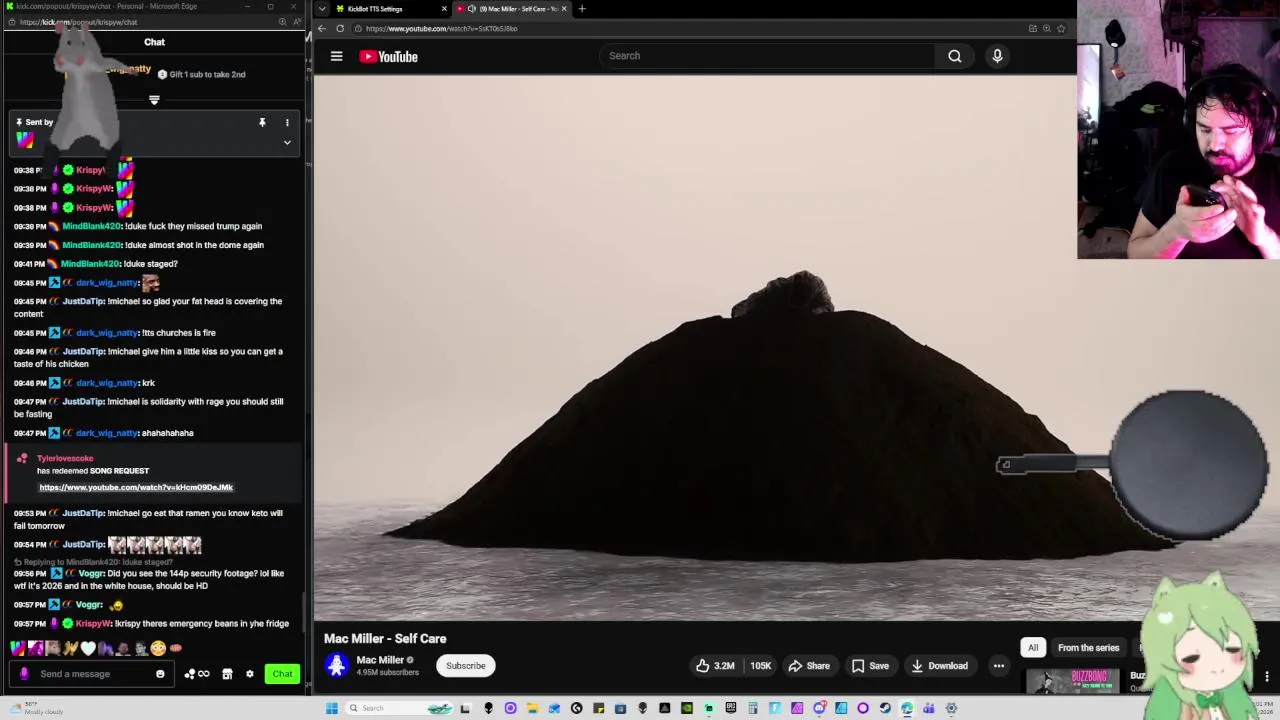Insert the rainbow W quick emote

click(18, 648)
